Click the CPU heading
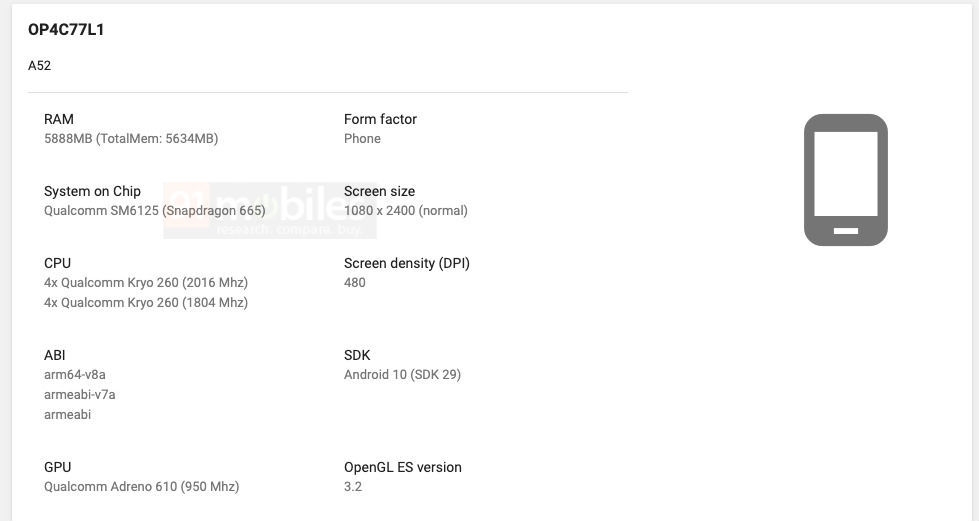This screenshot has height=521, width=979. point(57,263)
